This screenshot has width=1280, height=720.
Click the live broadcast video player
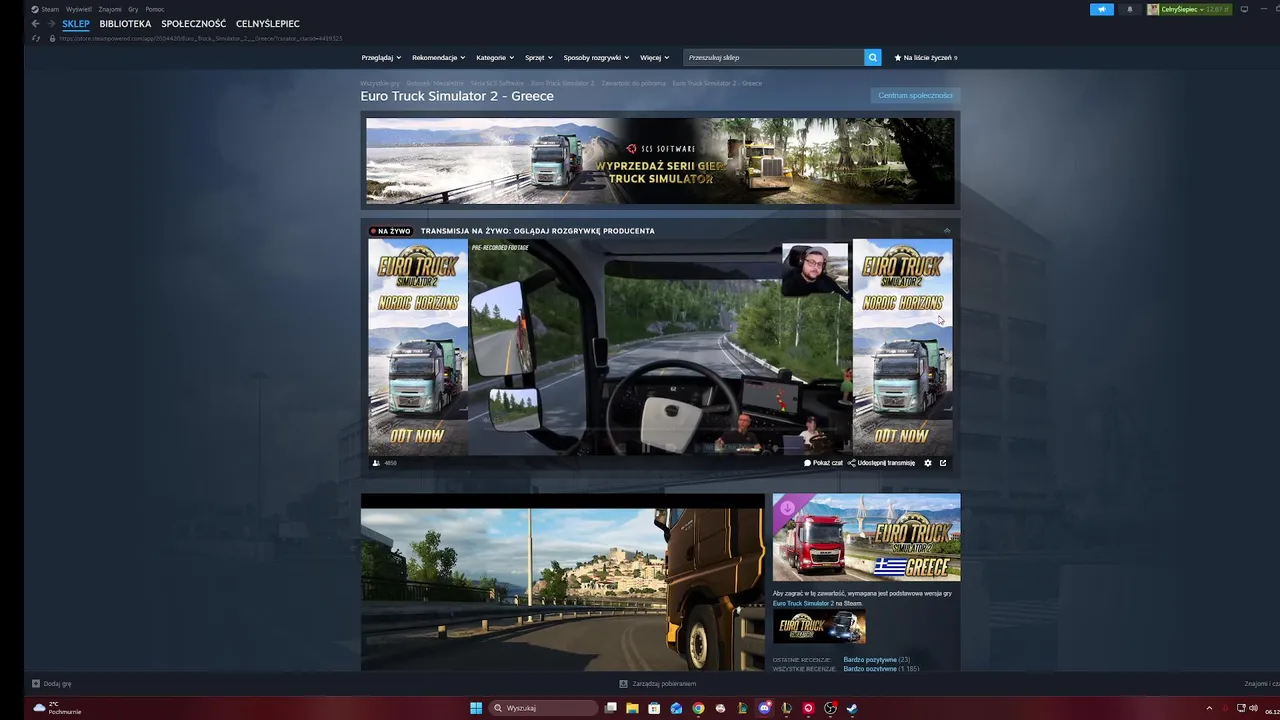click(x=660, y=347)
